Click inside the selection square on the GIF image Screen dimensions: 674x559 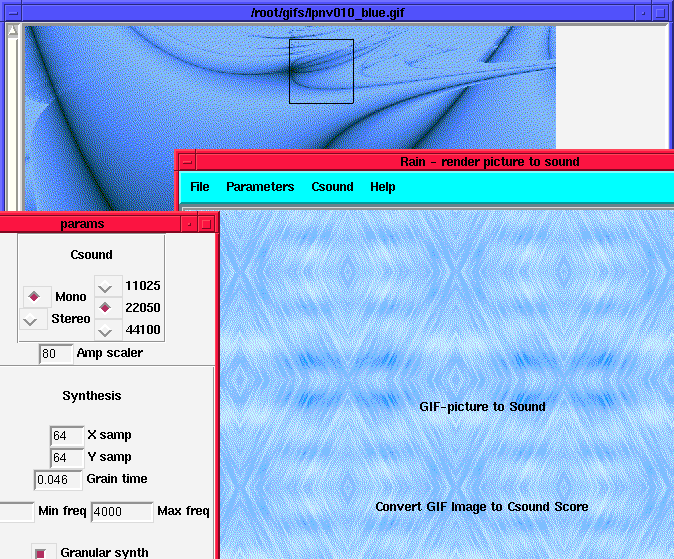click(x=321, y=71)
